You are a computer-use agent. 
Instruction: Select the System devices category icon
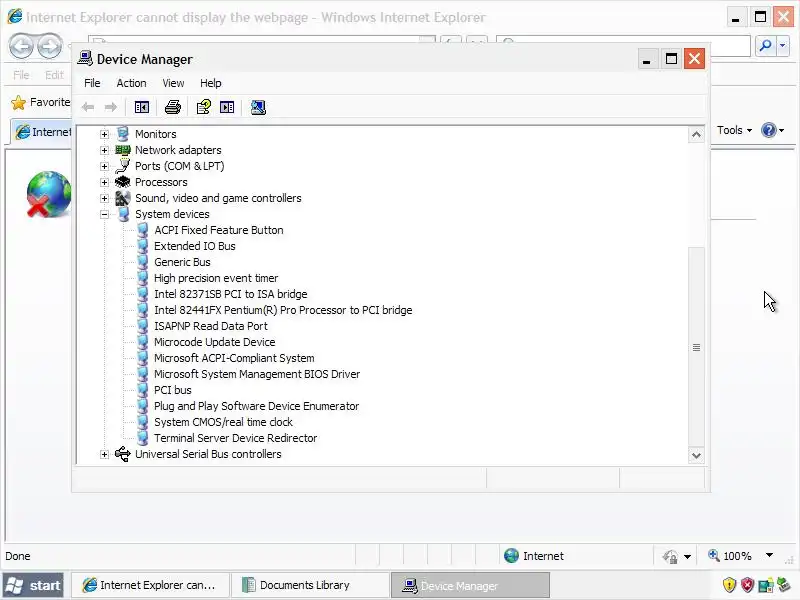(x=123, y=214)
